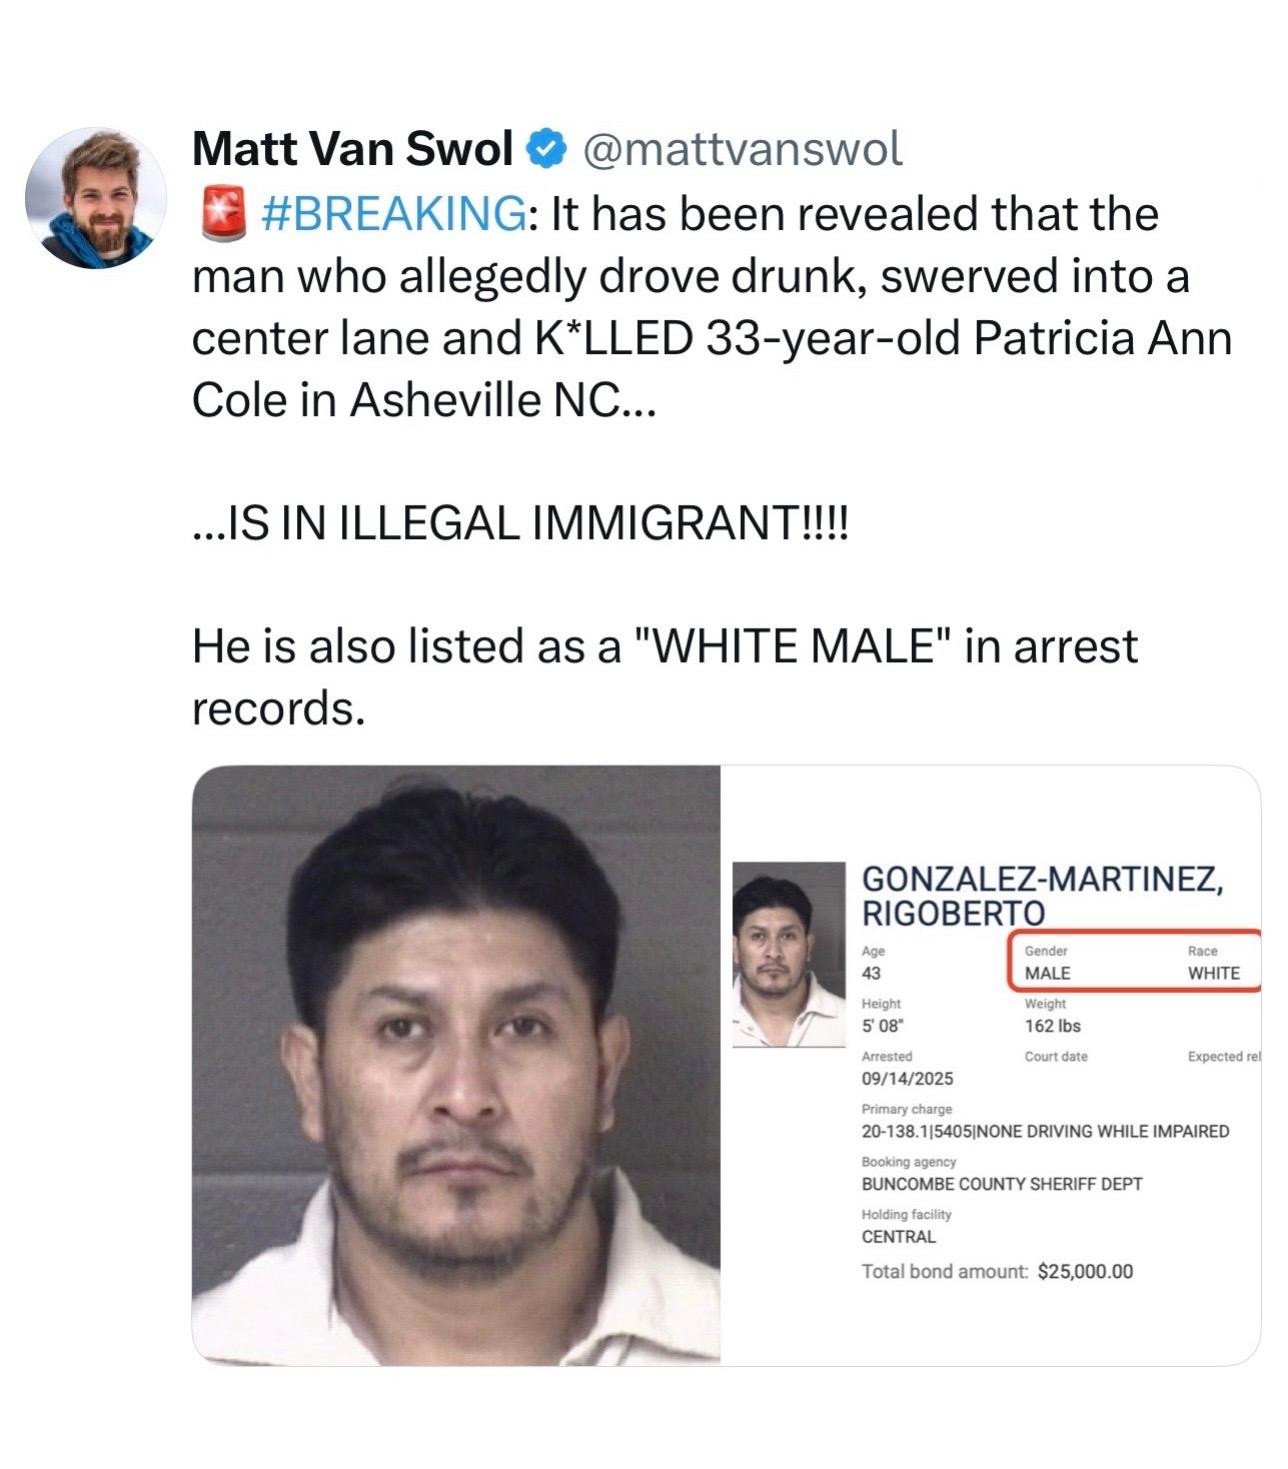This screenshot has height=1469, width=1288.
Task: Click the Holding facility CENTRAL value
Action: pos(899,1236)
